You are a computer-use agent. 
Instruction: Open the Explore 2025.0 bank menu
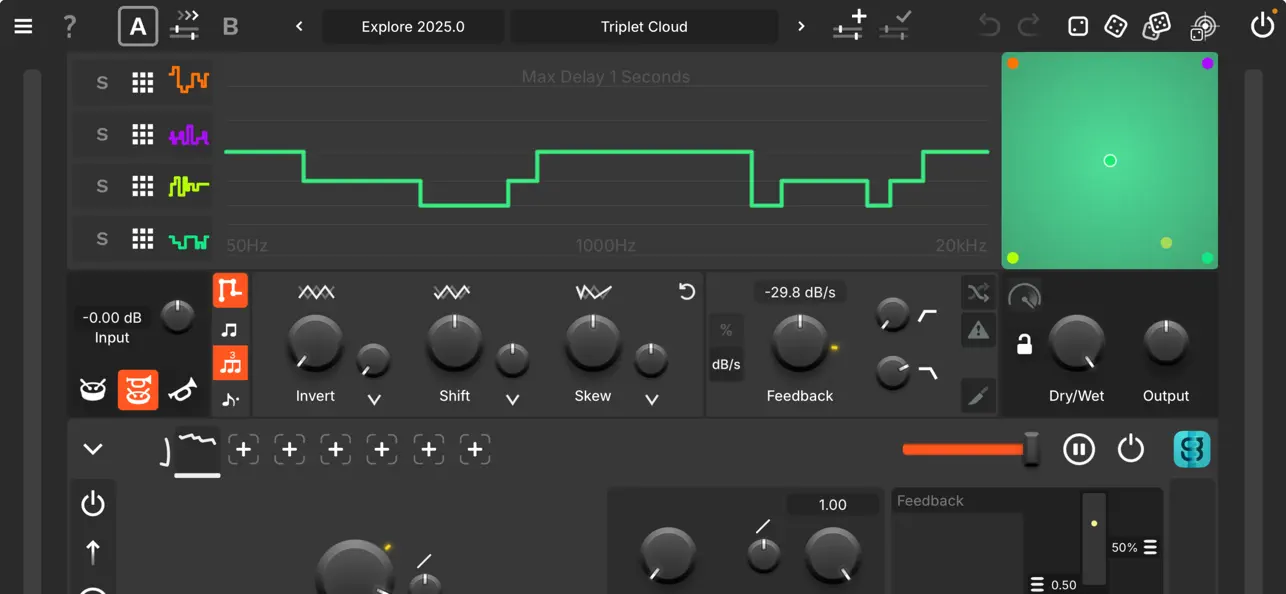(x=413, y=27)
